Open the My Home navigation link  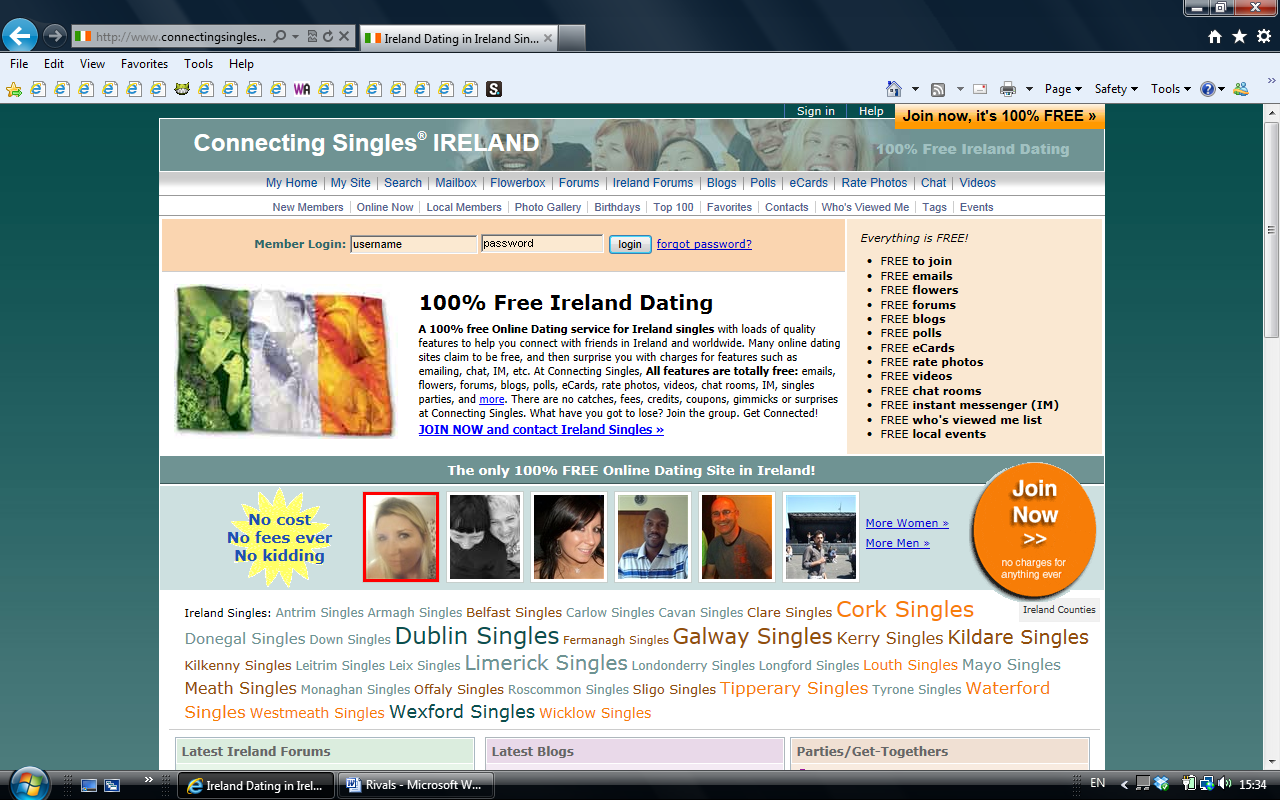(x=291, y=183)
